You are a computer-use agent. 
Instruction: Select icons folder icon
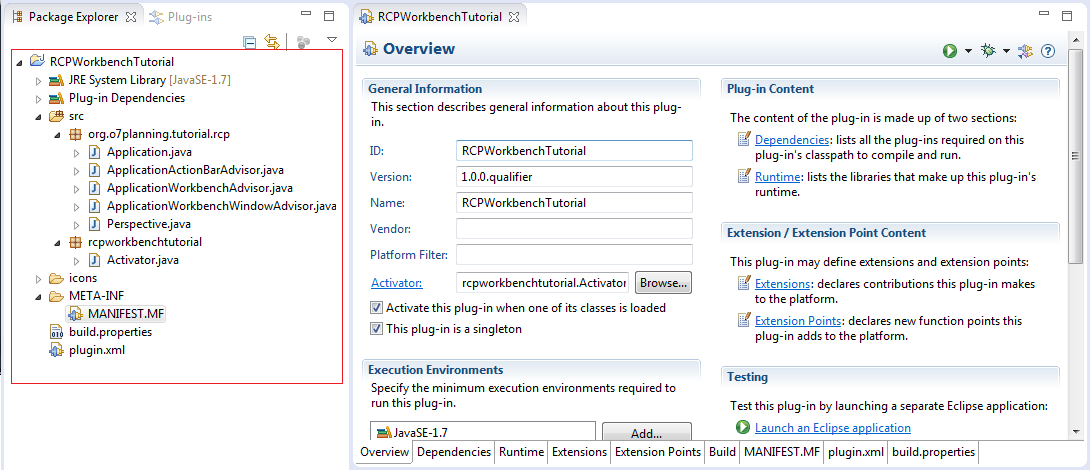click(56, 278)
